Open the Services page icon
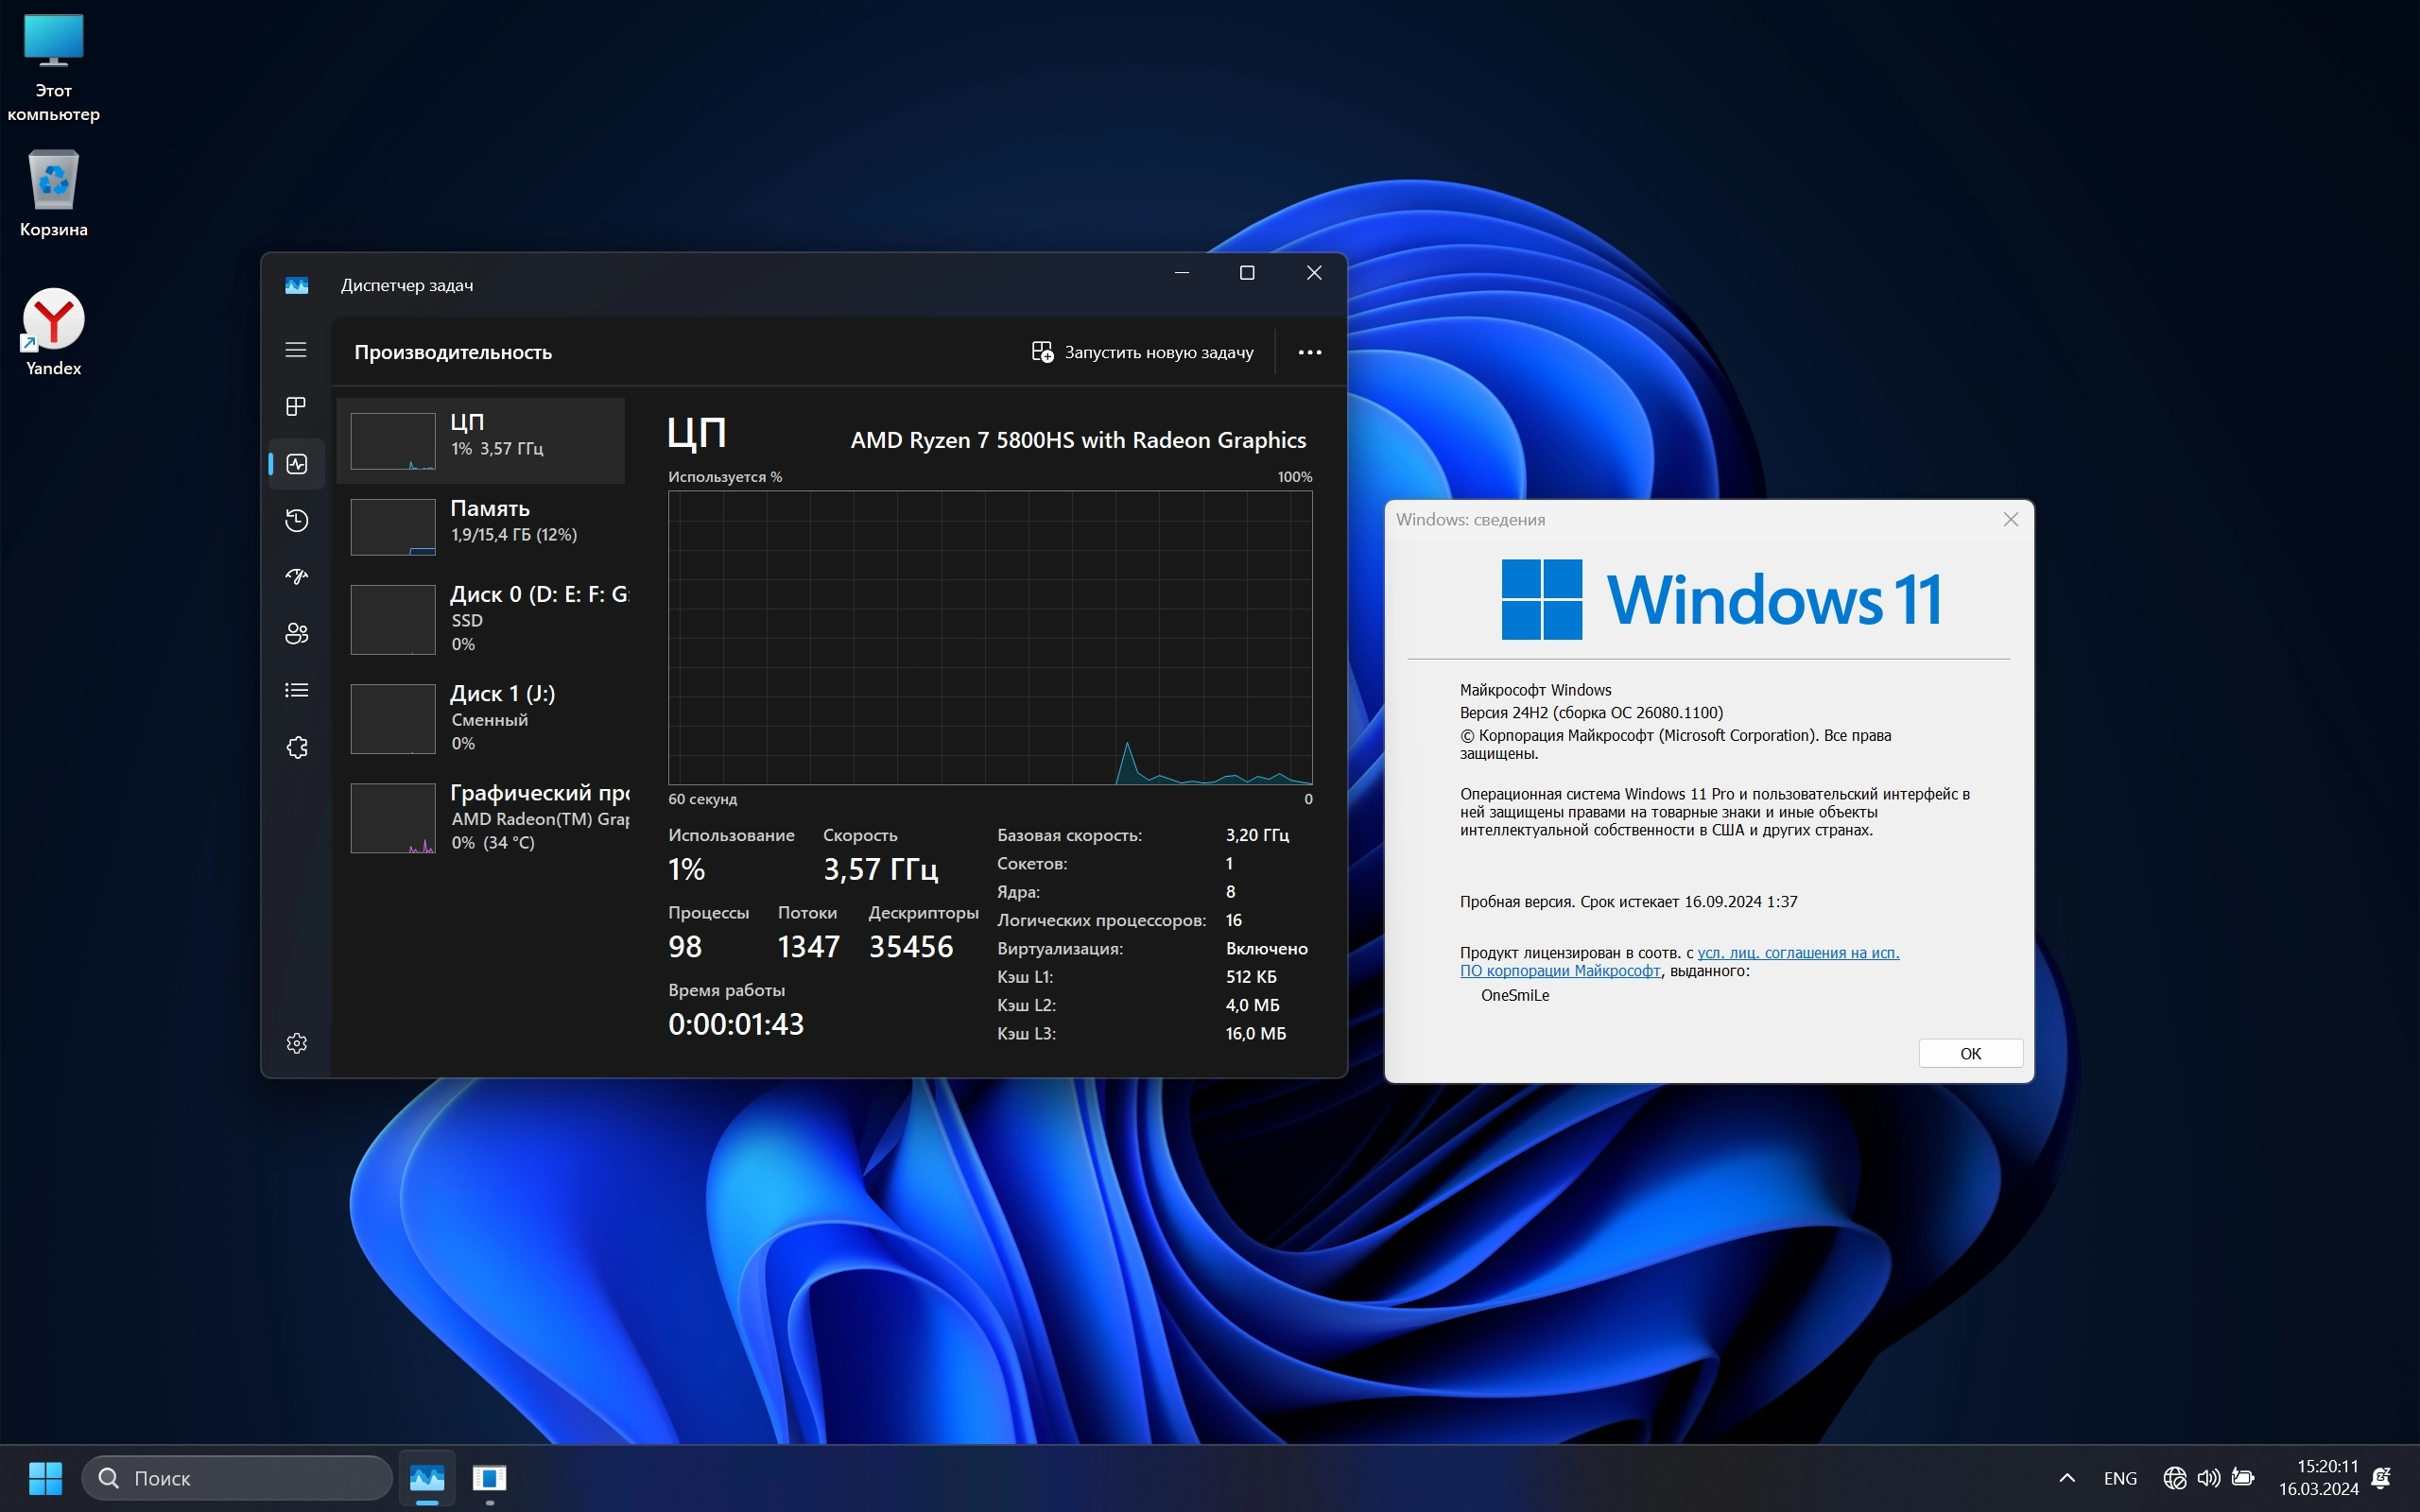 (296, 747)
